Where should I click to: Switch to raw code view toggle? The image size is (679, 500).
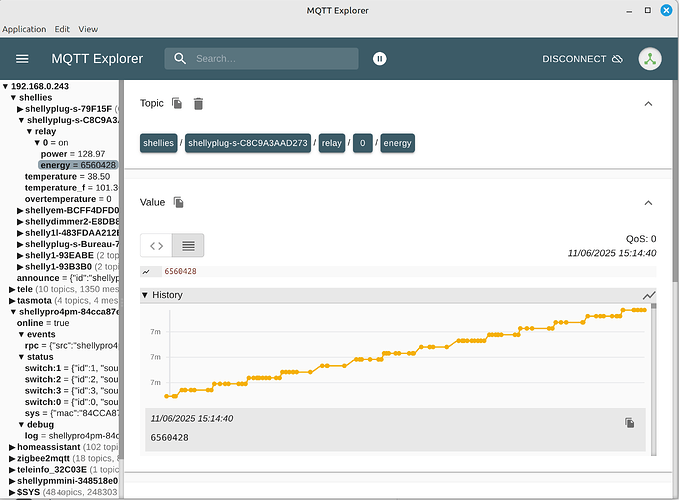pos(156,245)
